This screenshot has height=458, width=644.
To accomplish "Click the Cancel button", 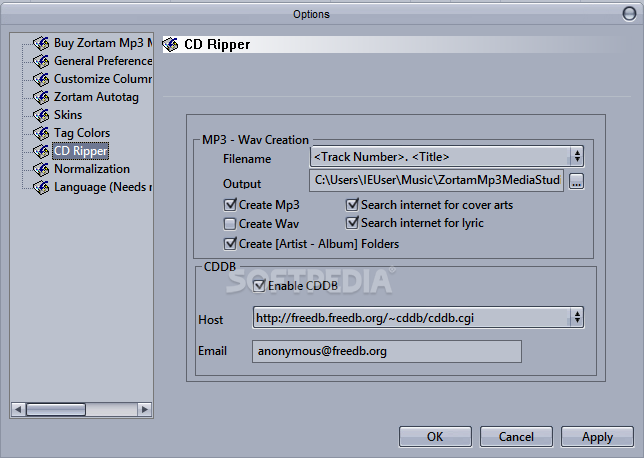I will [x=516, y=436].
